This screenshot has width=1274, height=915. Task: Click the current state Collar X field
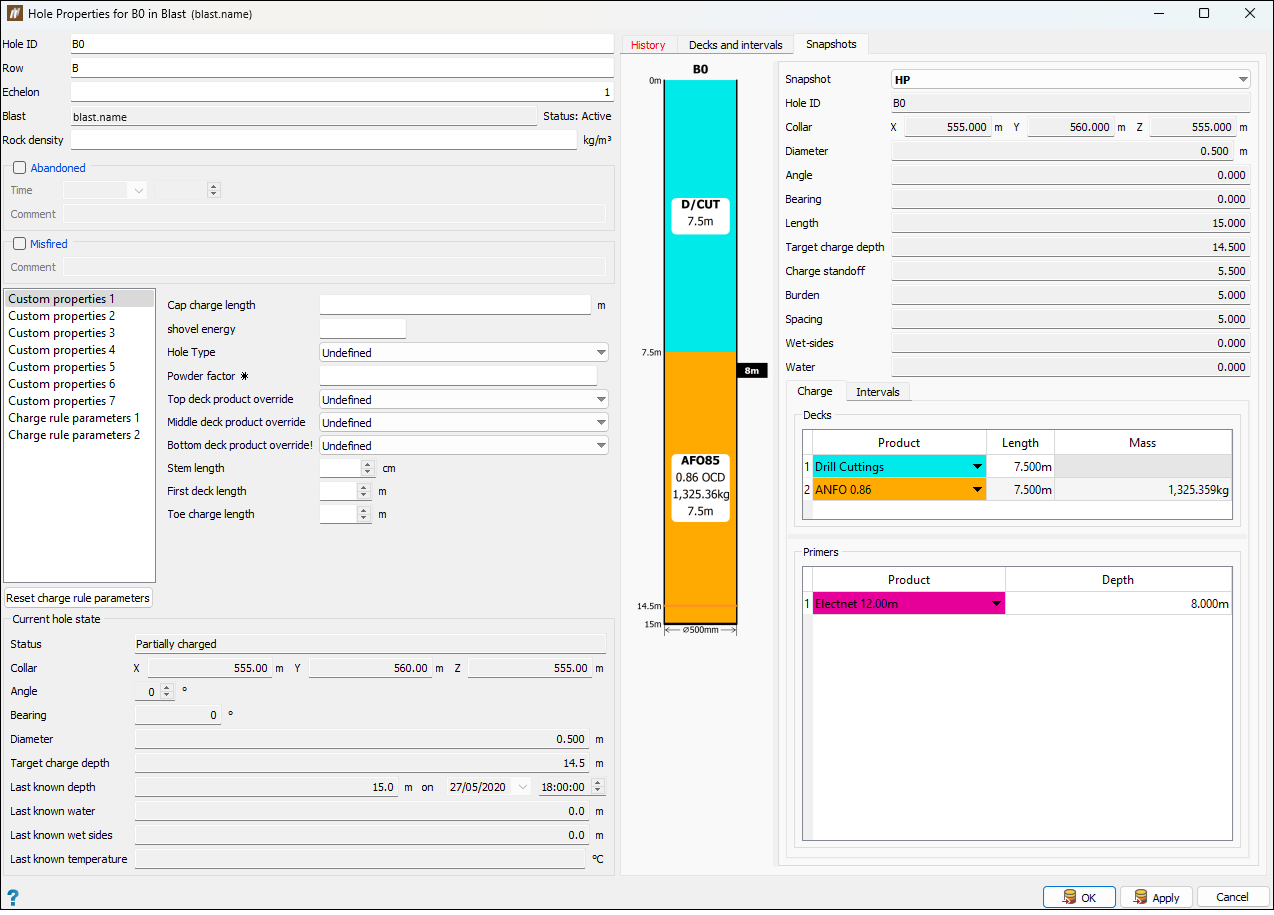click(210, 668)
